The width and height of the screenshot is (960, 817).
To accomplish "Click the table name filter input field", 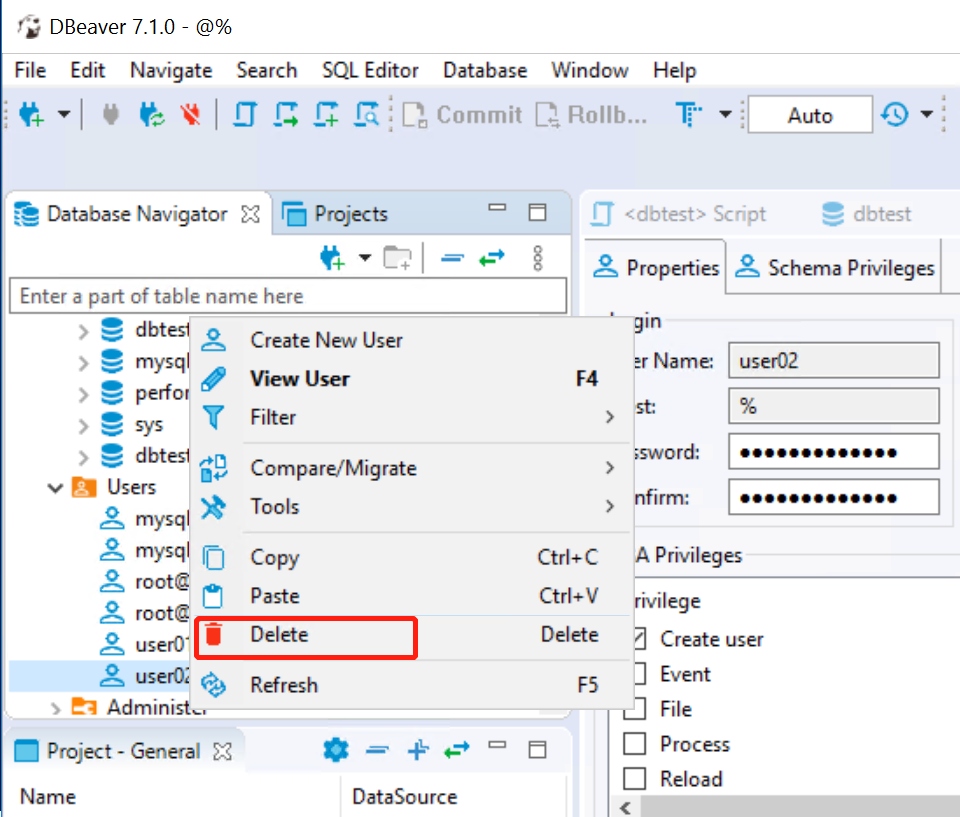I will (287, 296).
